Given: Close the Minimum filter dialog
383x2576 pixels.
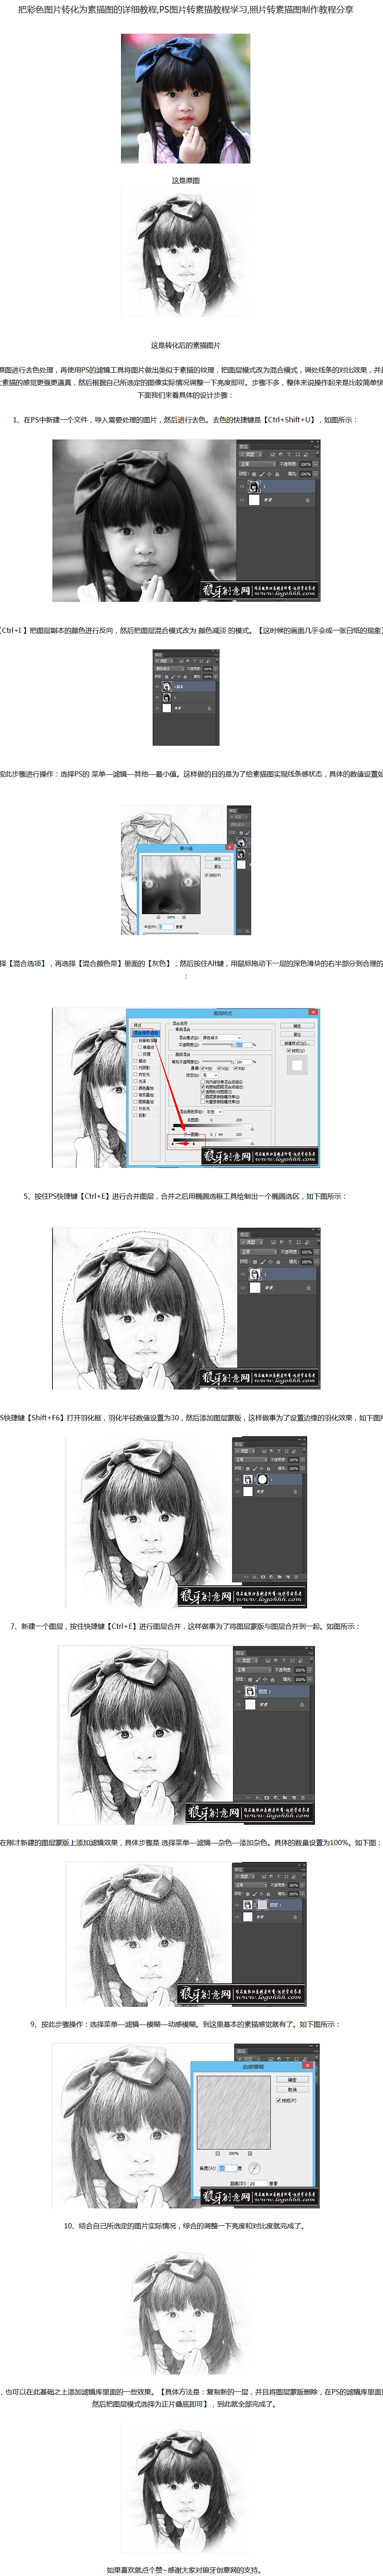Looking at the screenshot, I should coord(230,848).
